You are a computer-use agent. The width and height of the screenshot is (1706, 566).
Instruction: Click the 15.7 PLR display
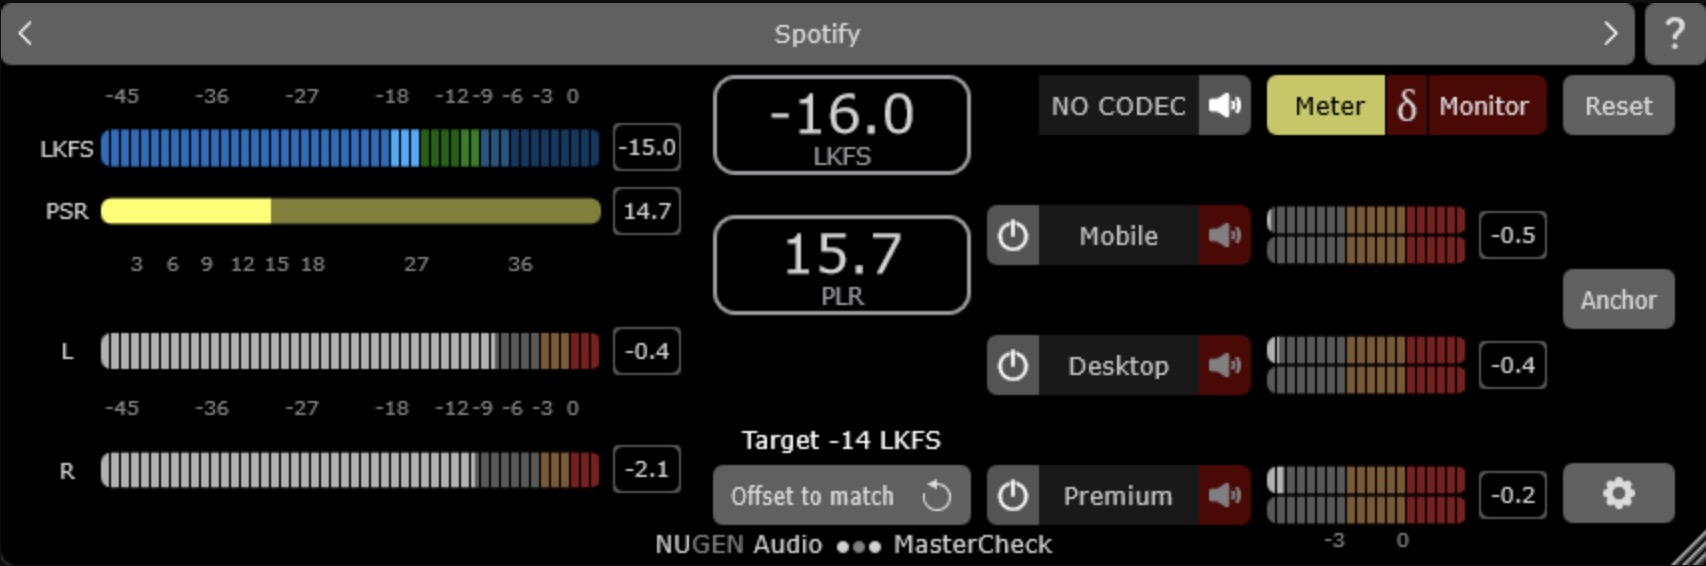coord(841,265)
